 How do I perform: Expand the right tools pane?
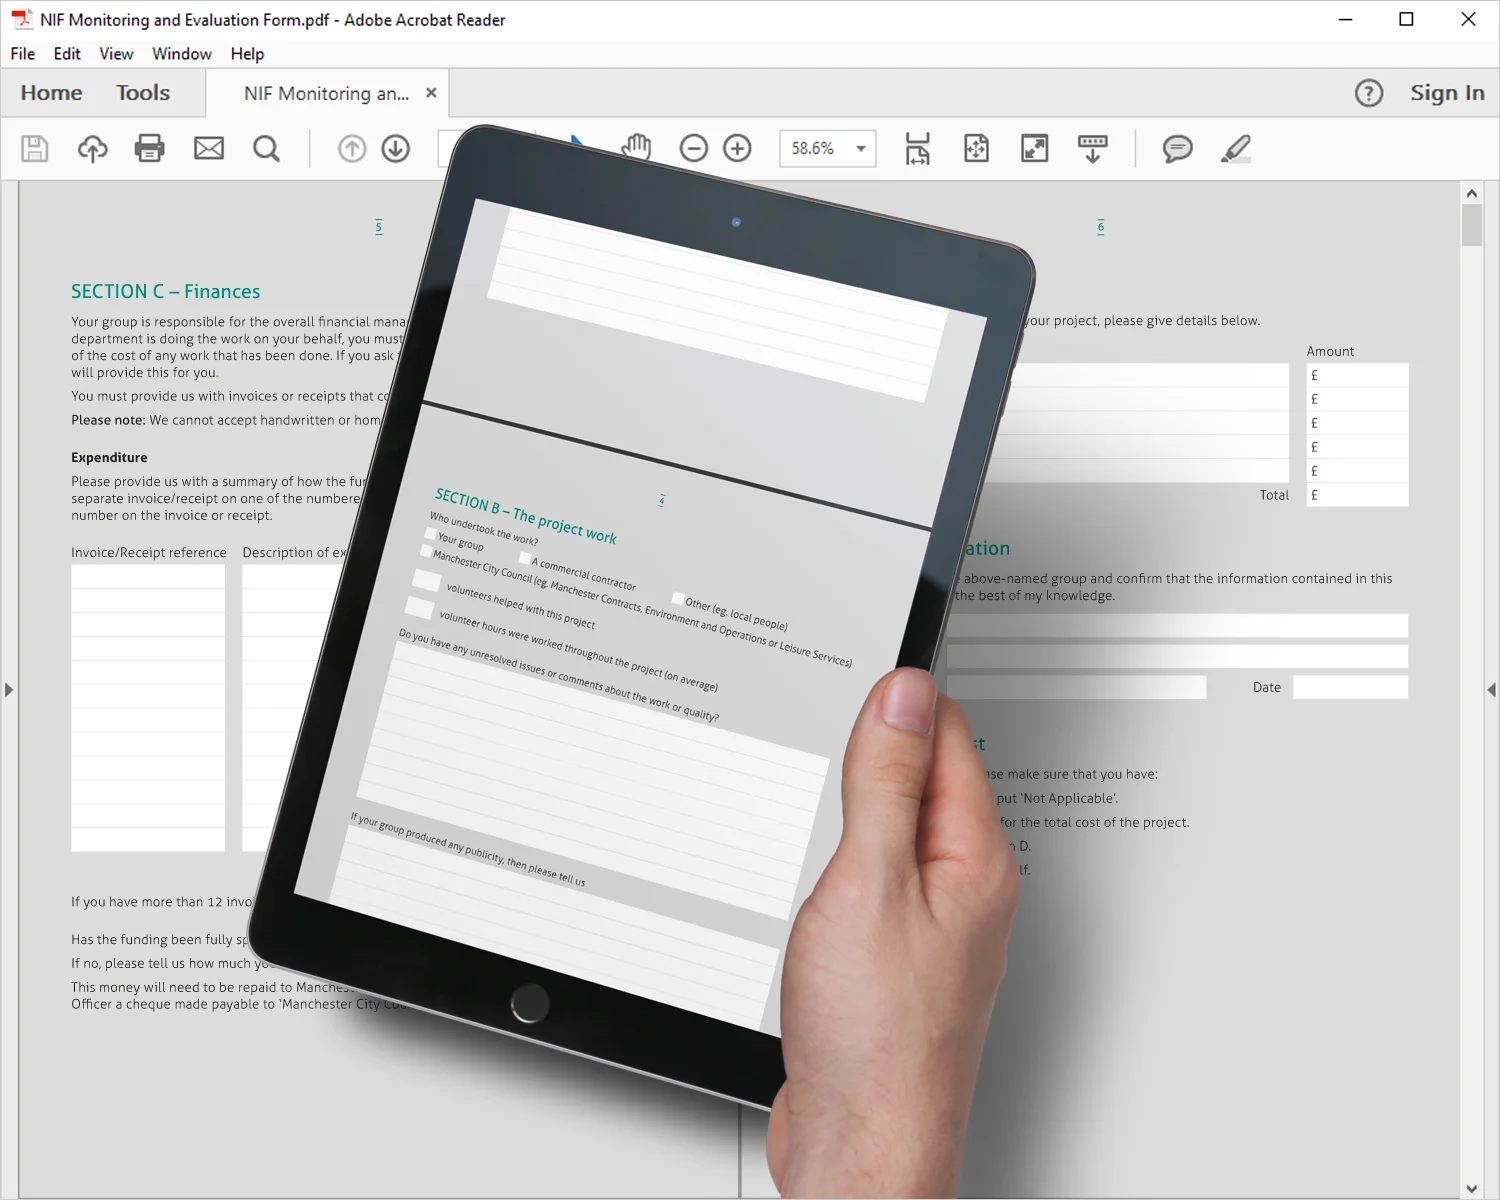coord(1491,690)
